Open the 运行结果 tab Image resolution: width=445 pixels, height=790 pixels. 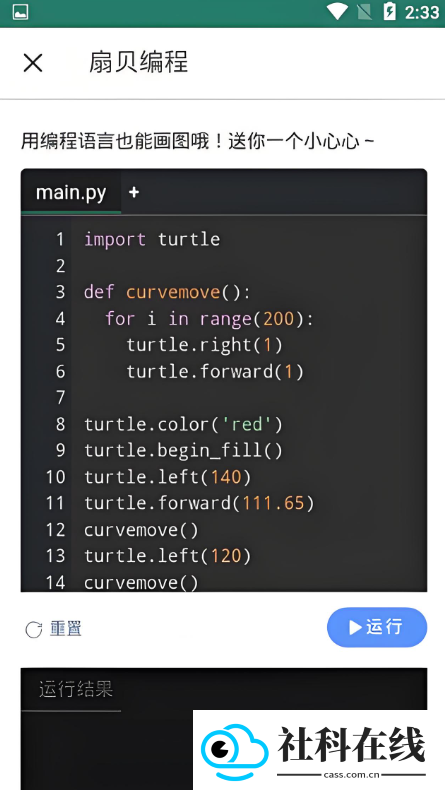click(x=76, y=689)
